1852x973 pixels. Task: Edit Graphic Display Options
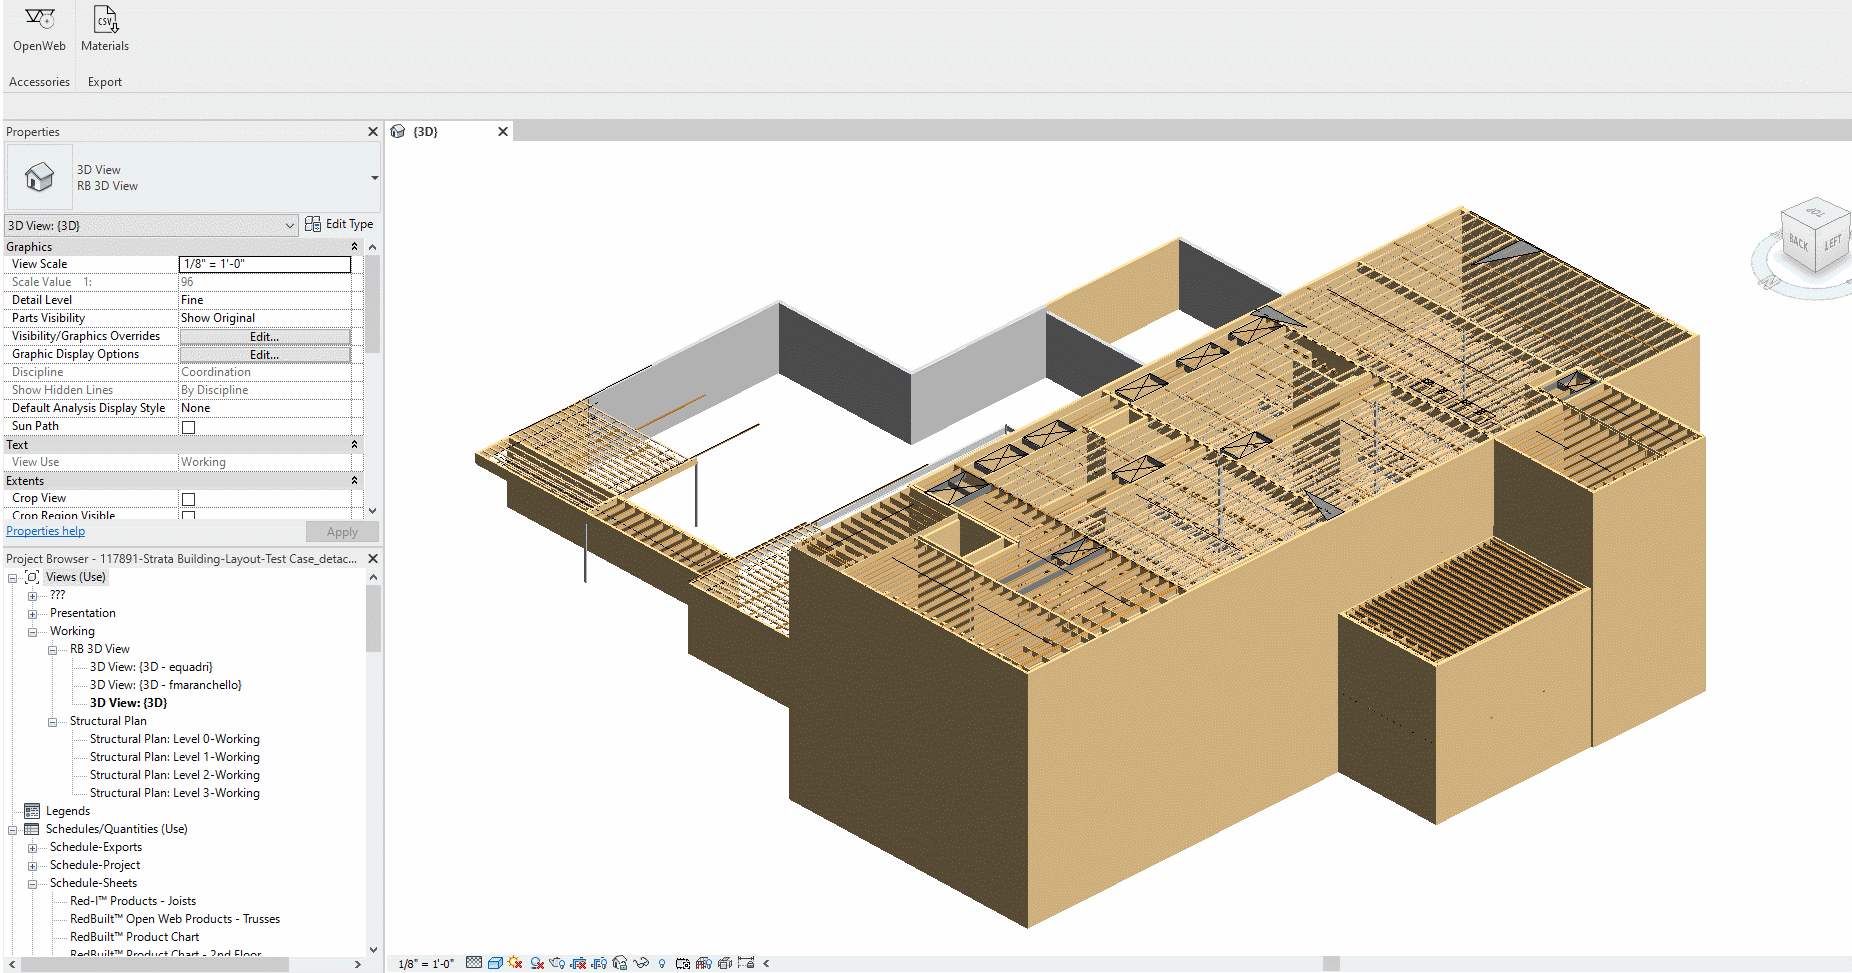pos(265,355)
